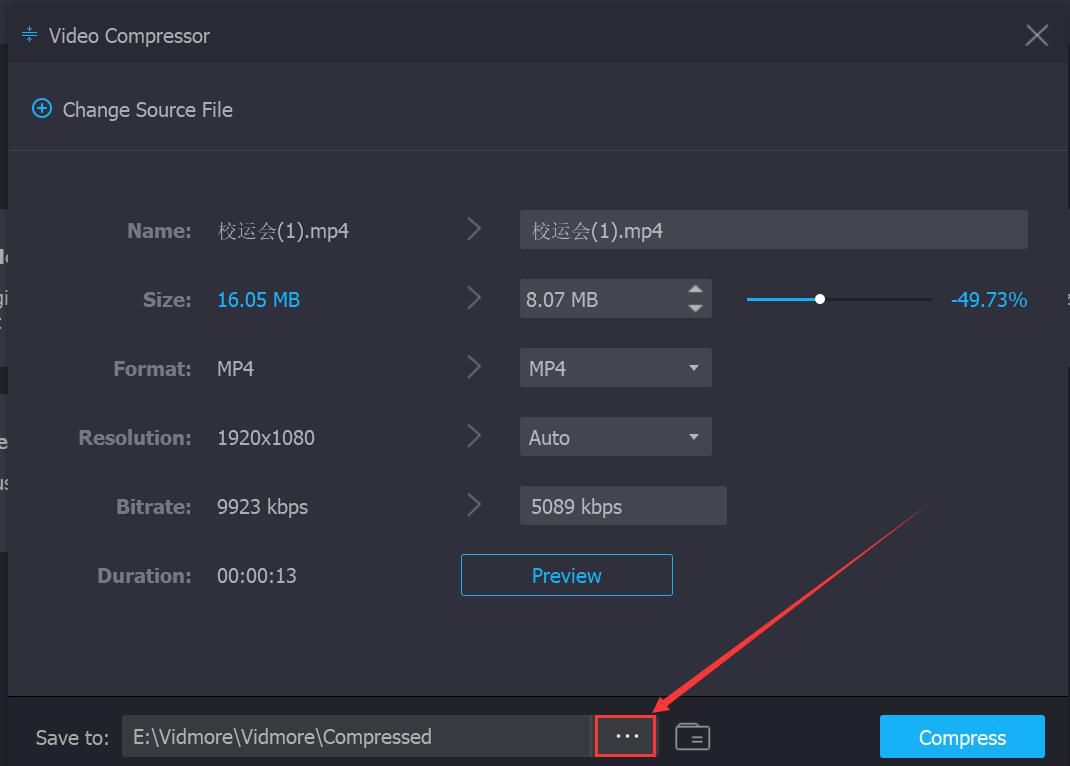Click the 8.07 MB size field

[x=598, y=299]
